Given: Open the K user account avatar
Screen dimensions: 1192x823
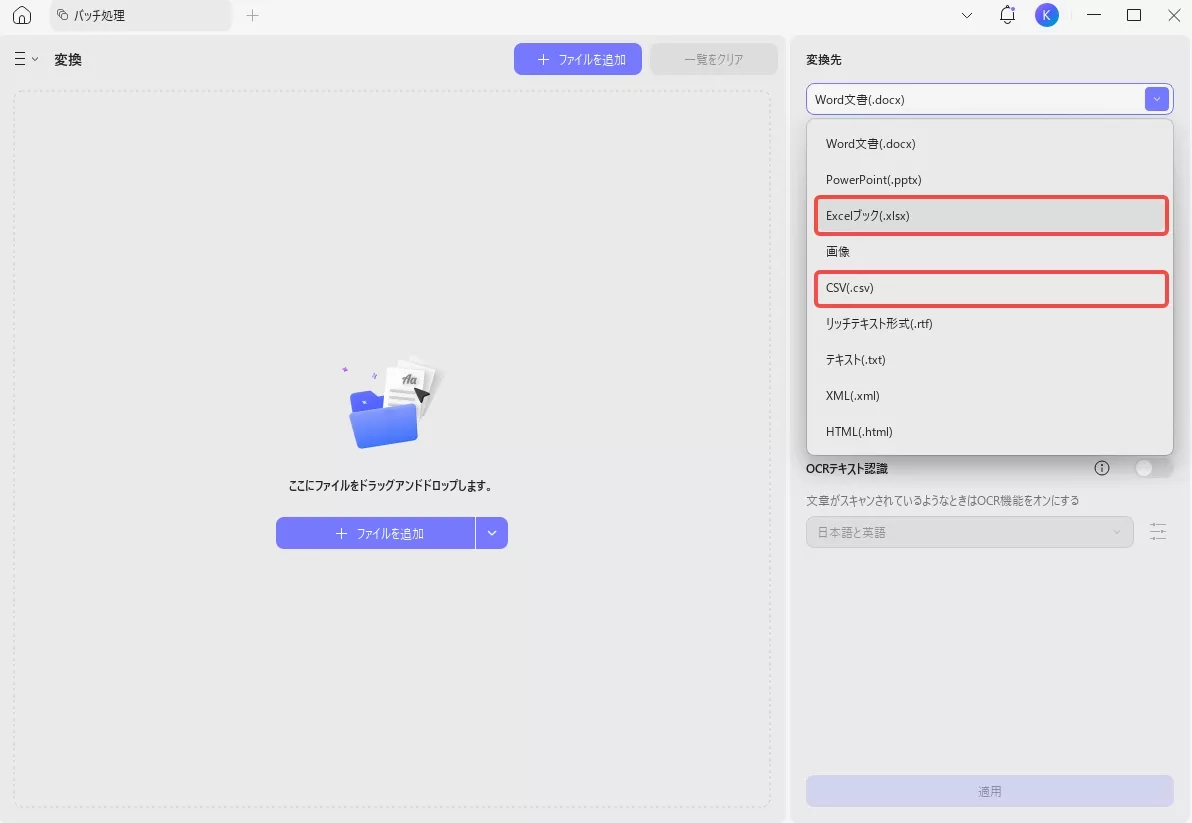Looking at the screenshot, I should click(x=1047, y=15).
